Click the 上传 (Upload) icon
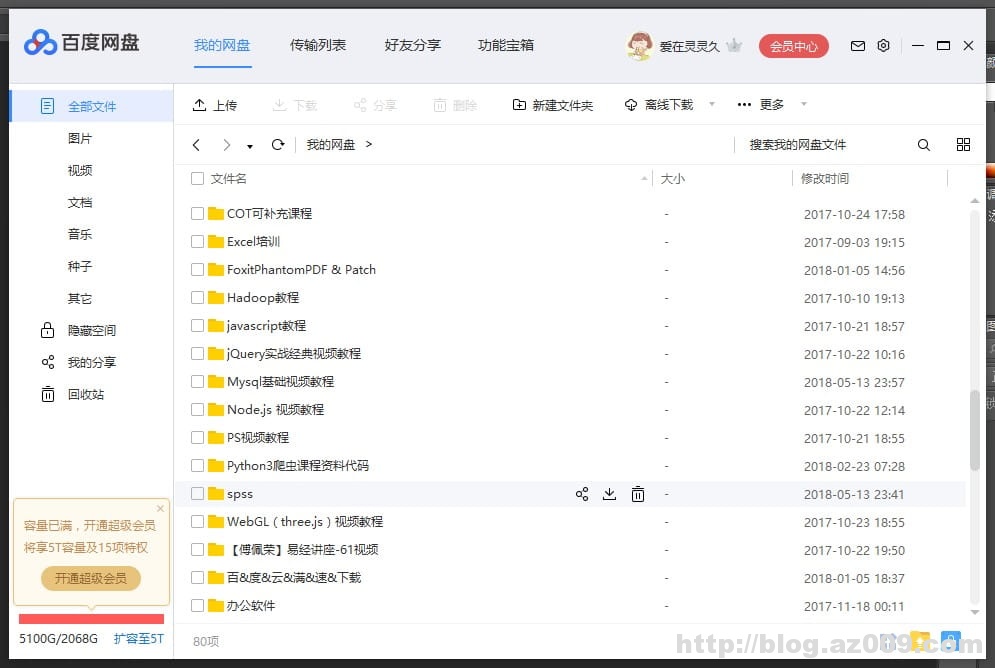Viewport: 995px width, 668px height. tap(201, 104)
